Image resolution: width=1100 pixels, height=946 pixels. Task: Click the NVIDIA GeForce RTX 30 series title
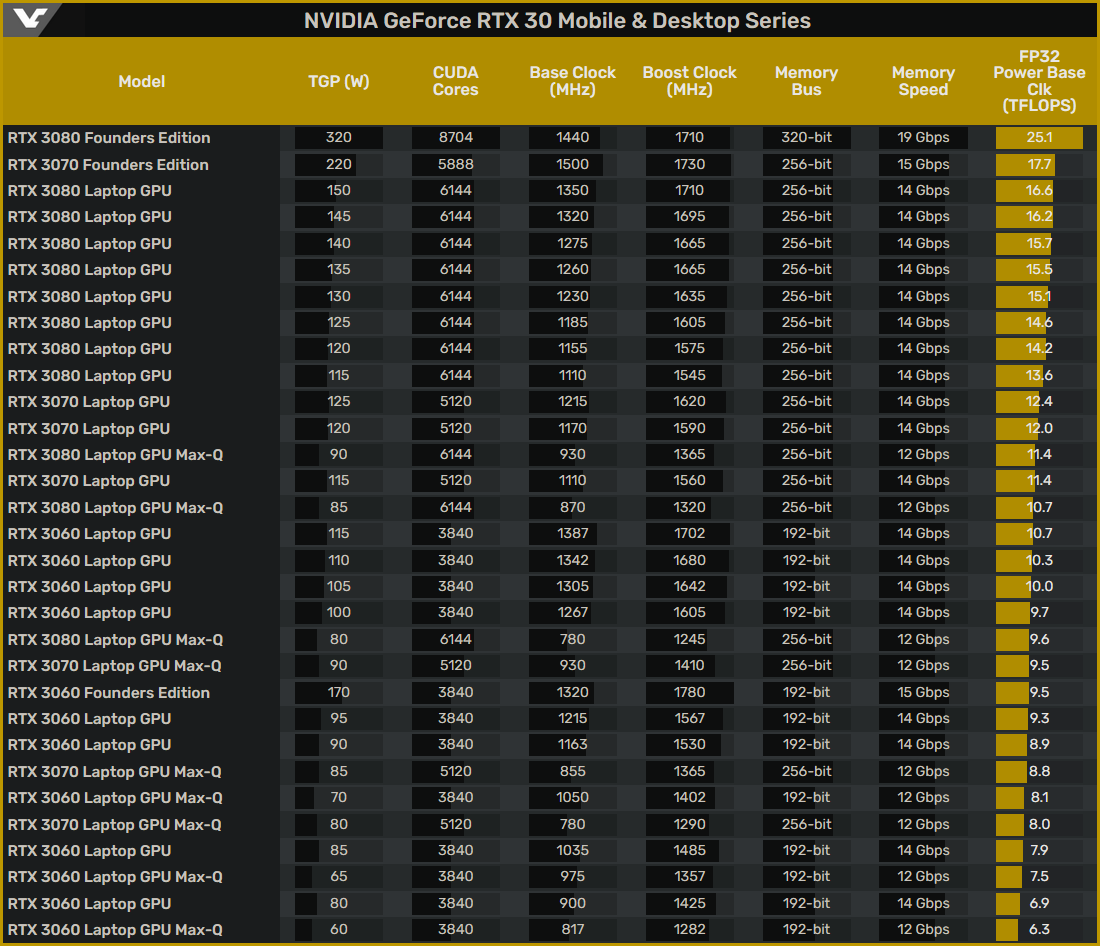(x=557, y=21)
